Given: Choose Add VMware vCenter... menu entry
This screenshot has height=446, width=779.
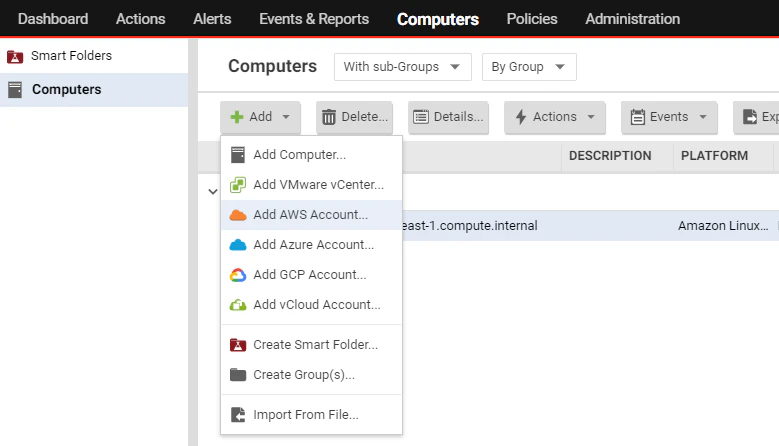Looking at the screenshot, I should point(312,185).
